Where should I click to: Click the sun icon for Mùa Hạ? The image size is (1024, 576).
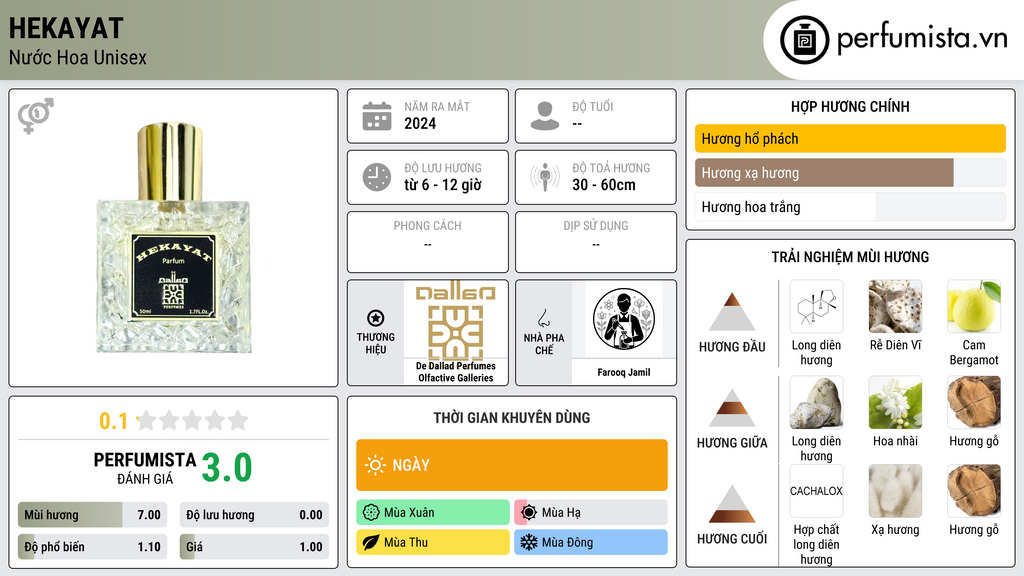pos(529,513)
